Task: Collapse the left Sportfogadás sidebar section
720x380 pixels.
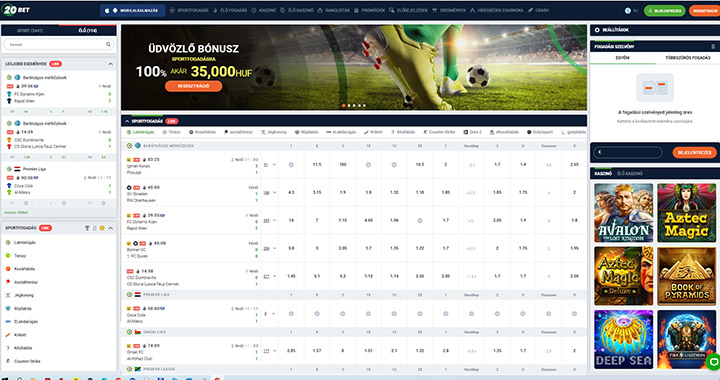Action: (110, 228)
